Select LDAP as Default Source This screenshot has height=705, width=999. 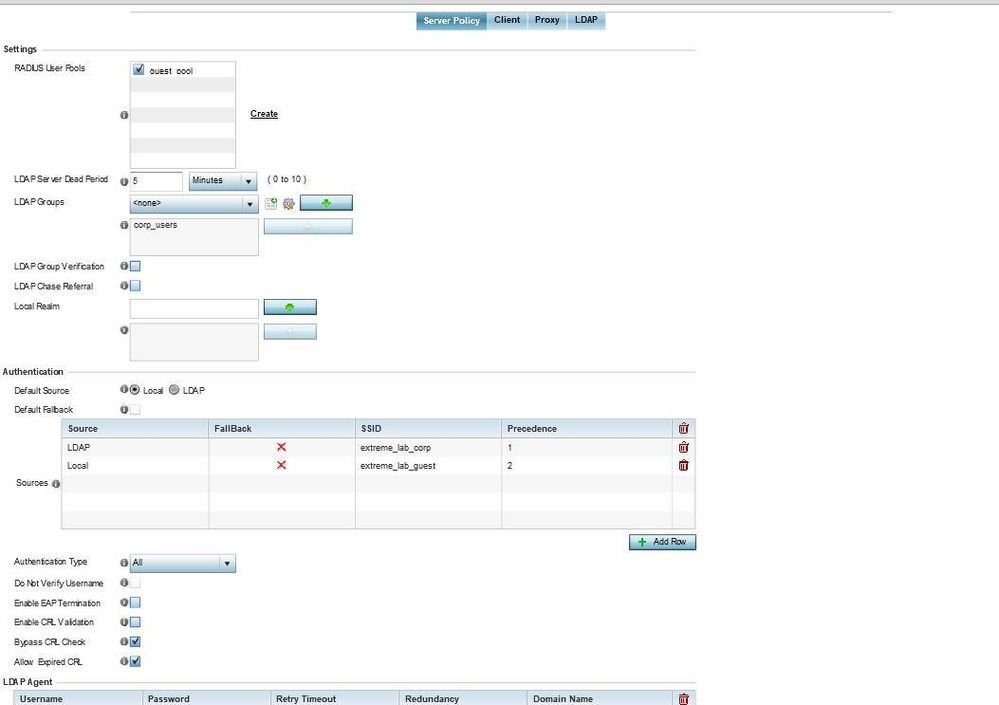[x=174, y=390]
